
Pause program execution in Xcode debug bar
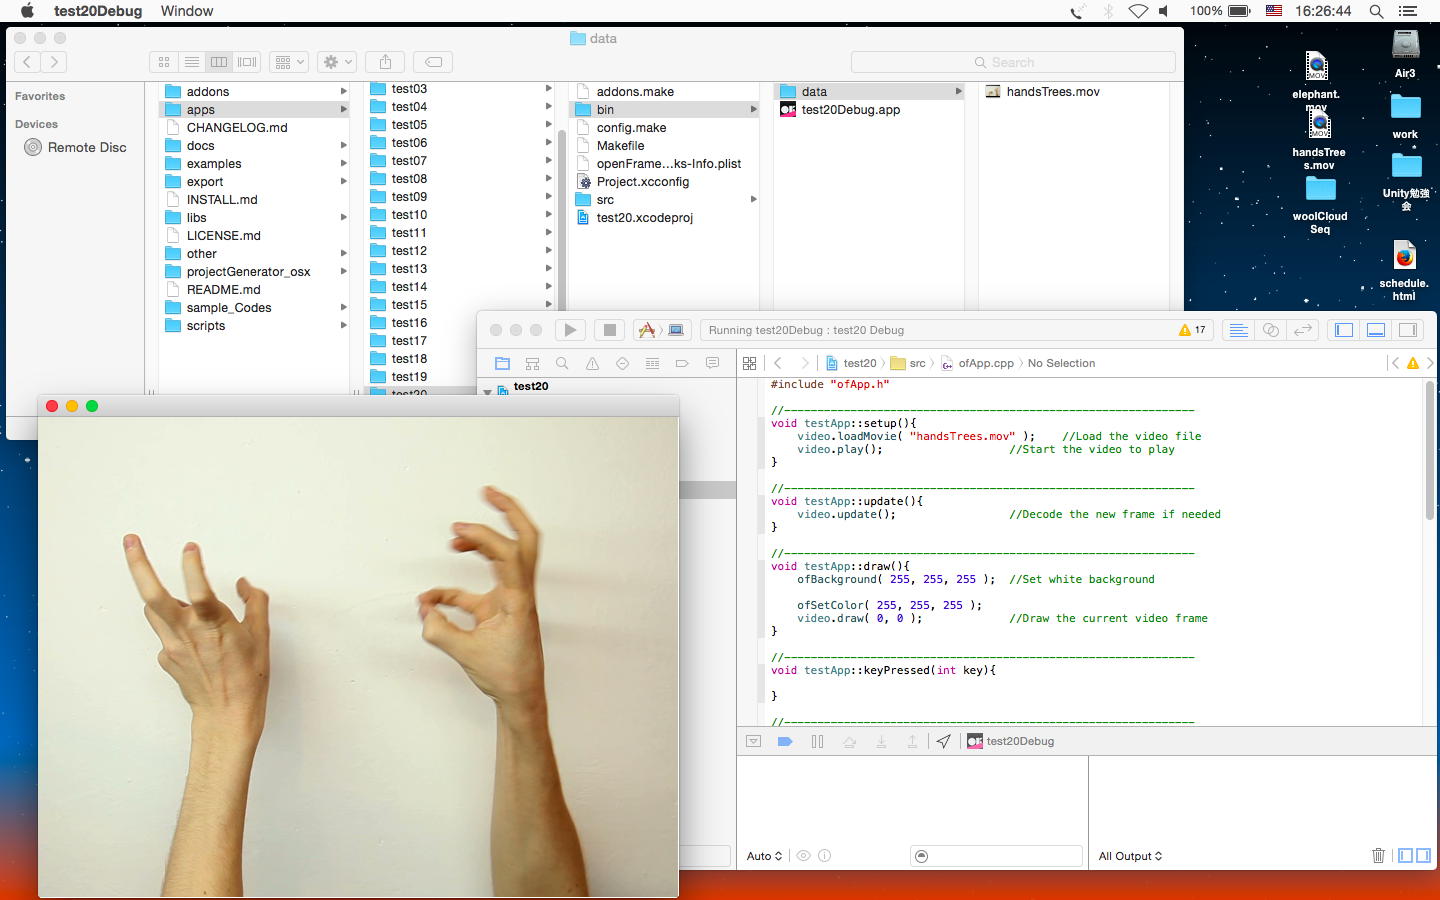click(x=817, y=741)
